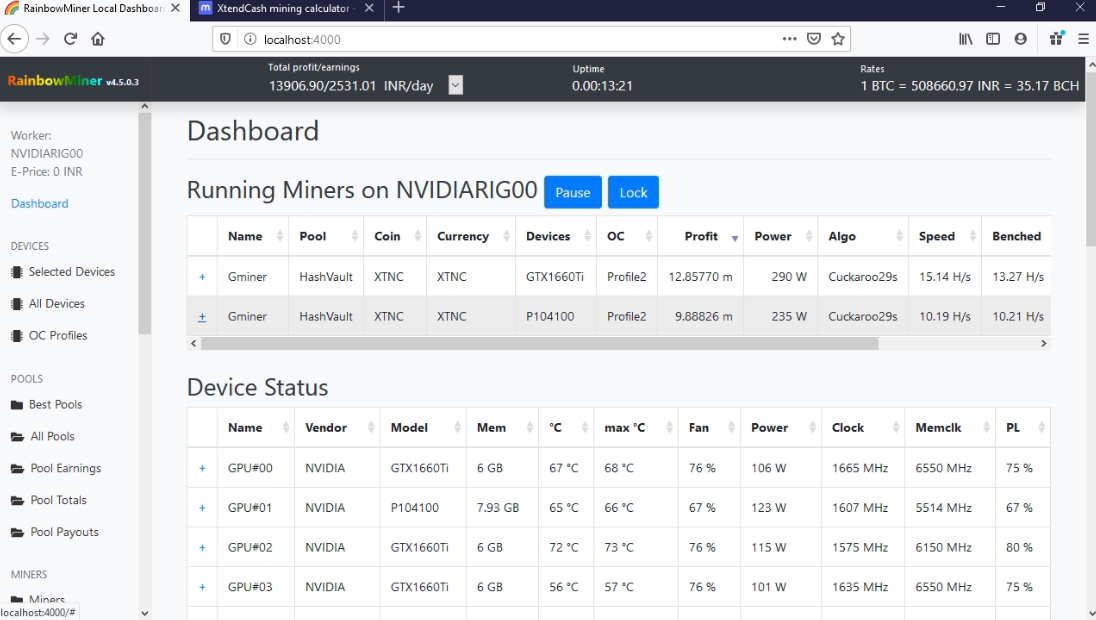Sort running miners by Profit

pos(700,236)
